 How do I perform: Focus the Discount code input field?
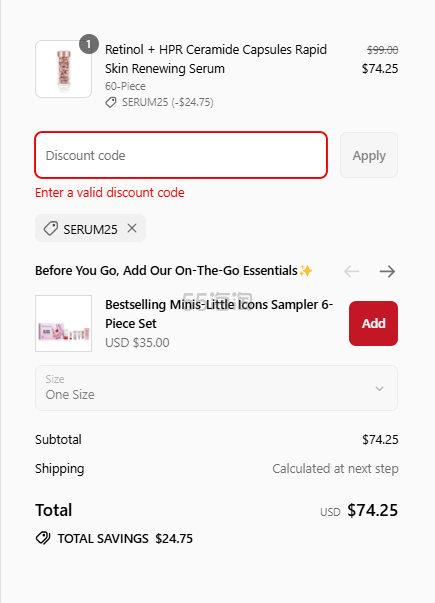181,155
